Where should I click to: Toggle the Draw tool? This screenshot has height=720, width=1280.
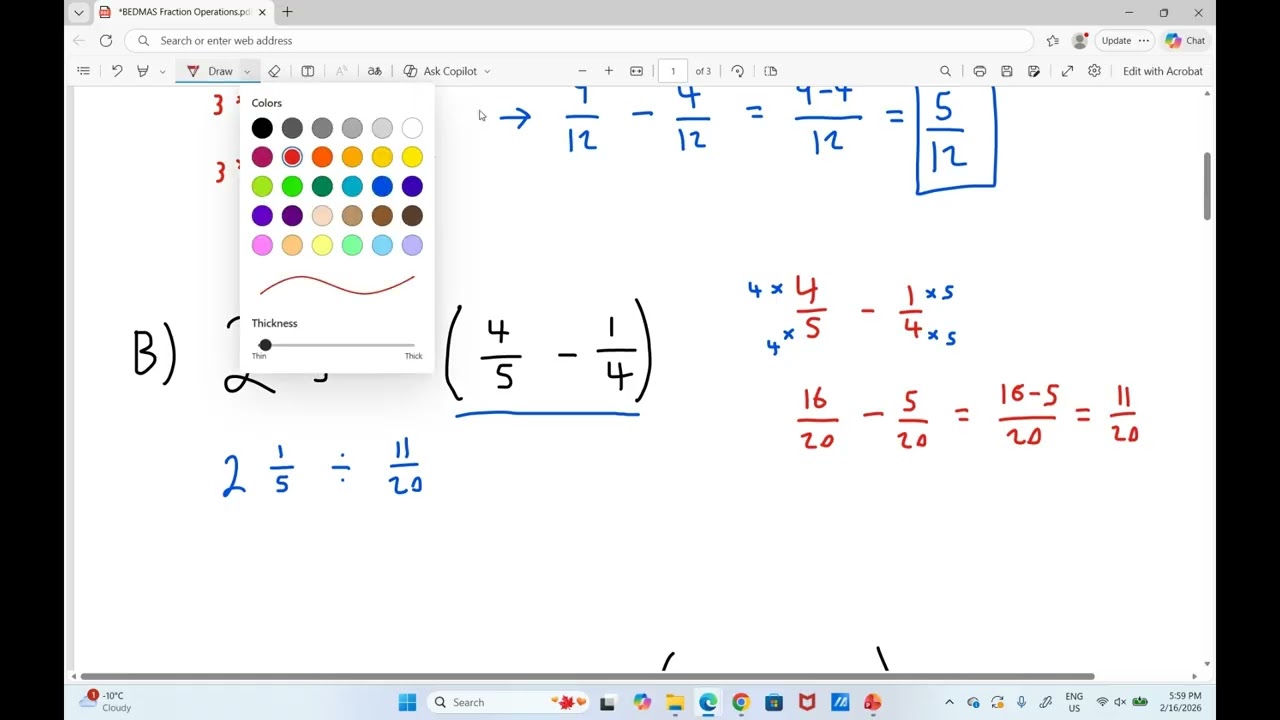click(210, 71)
